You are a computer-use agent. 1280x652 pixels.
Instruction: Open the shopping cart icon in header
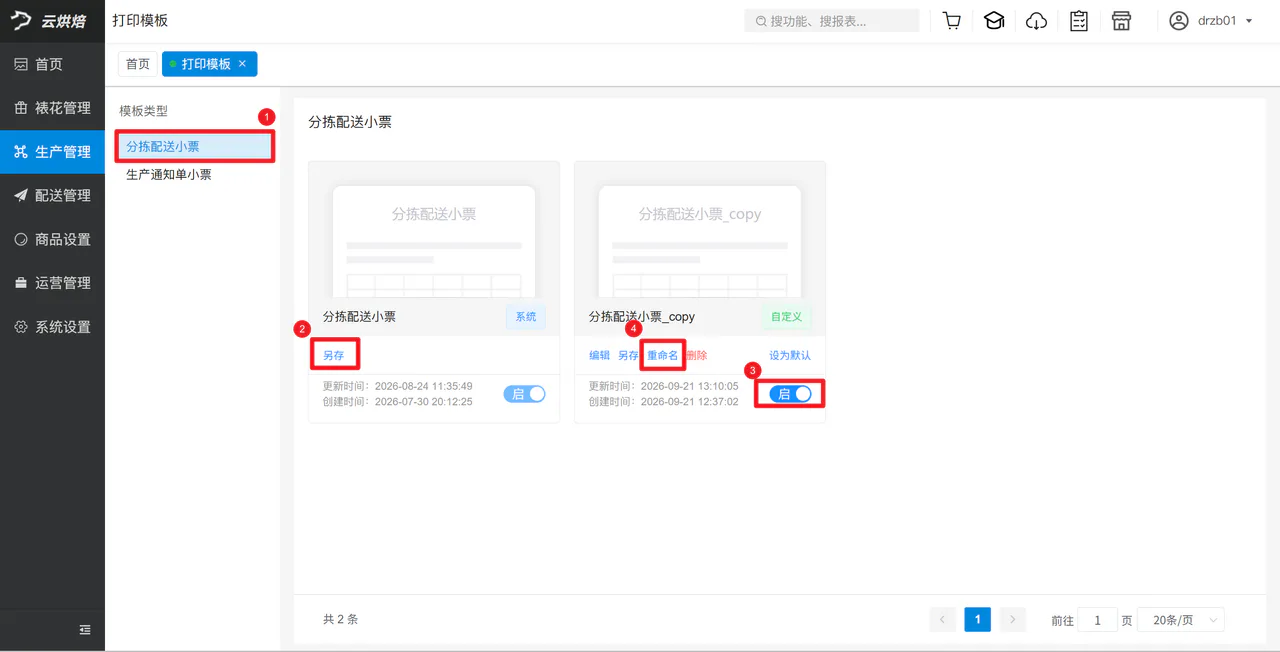(x=952, y=21)
